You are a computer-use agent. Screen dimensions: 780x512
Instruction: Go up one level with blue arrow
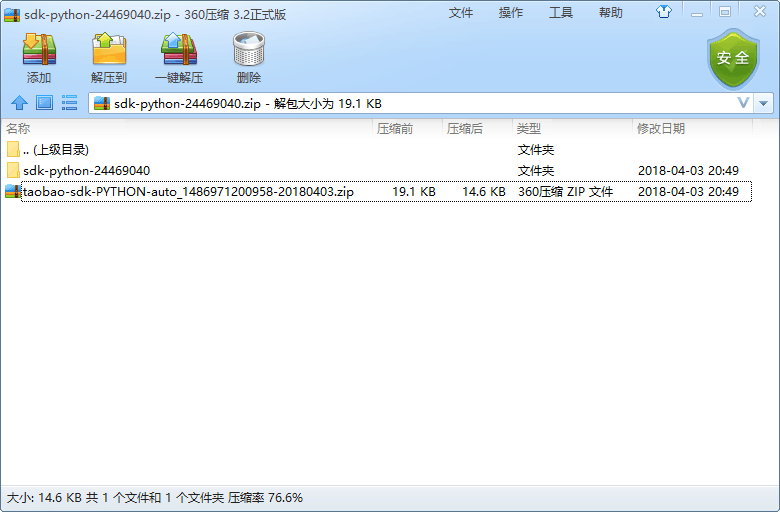(x=19, y=103)
